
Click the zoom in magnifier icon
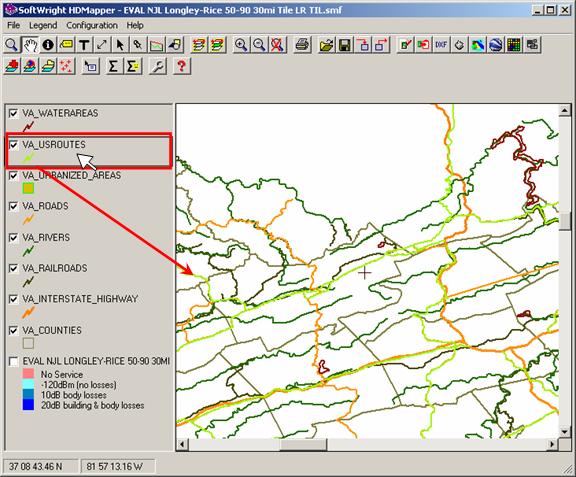(241, 45)
